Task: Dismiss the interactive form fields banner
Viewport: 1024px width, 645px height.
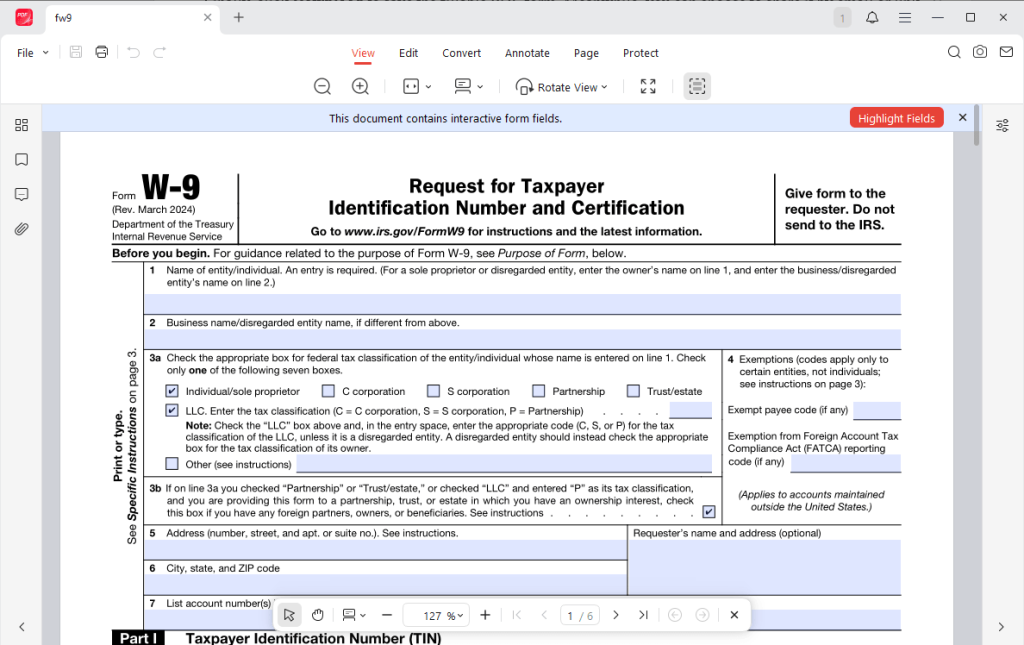Action: (963, 118)
